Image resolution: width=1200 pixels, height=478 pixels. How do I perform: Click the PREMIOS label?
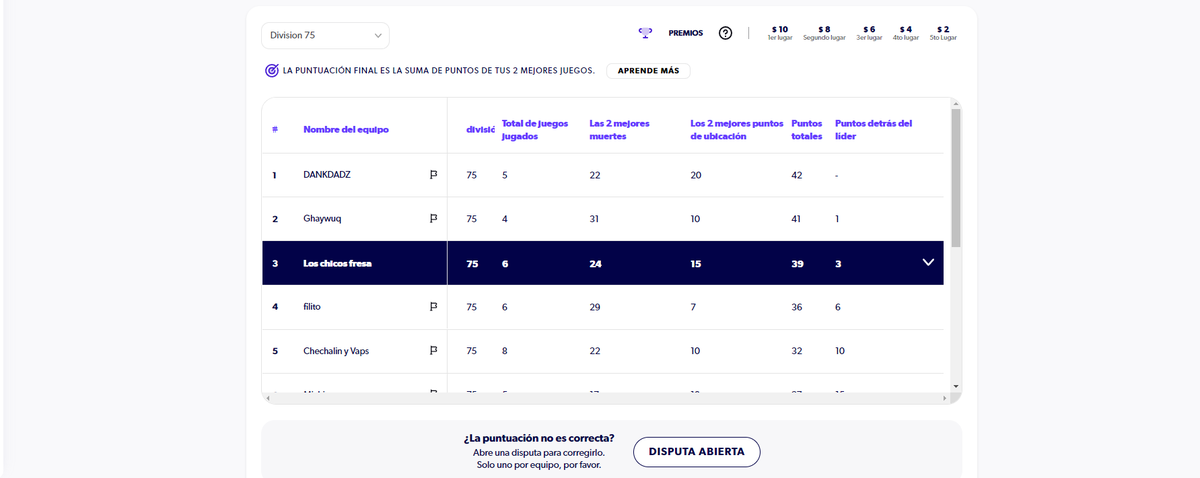(x=685, y=33)
